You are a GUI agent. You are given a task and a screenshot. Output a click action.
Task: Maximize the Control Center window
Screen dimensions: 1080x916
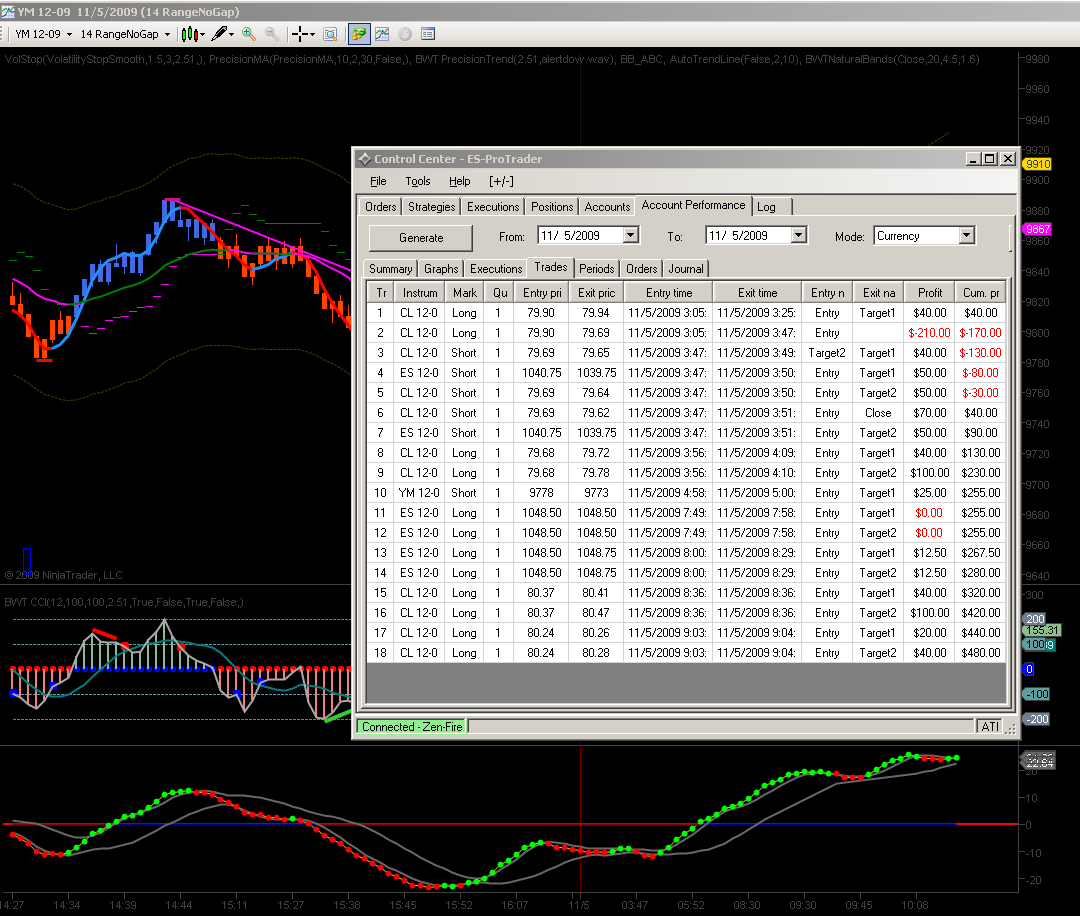coord(990,159)
